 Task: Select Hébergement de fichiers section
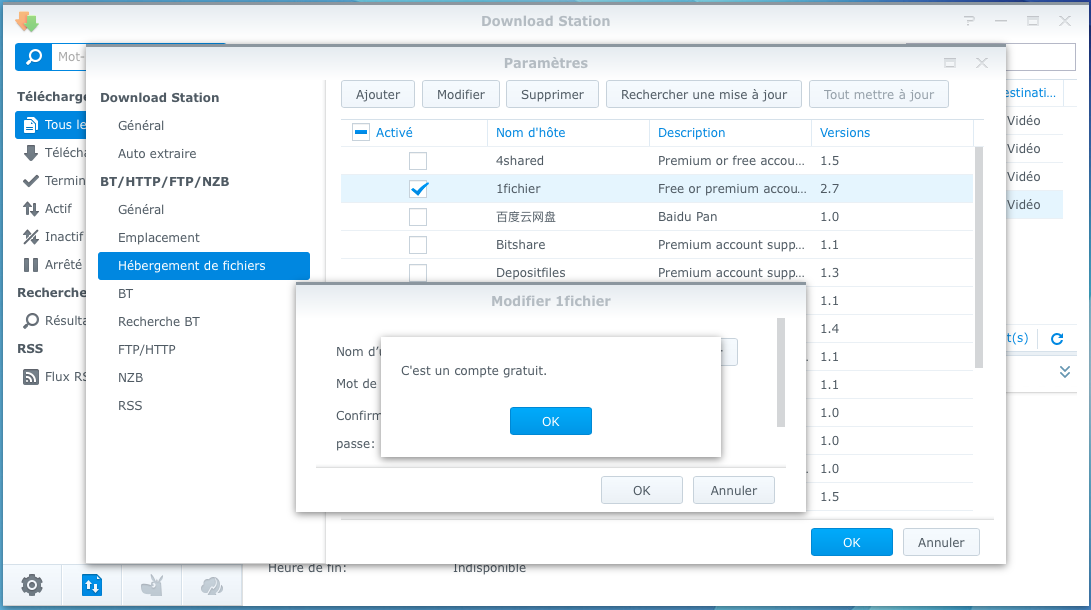204,266
